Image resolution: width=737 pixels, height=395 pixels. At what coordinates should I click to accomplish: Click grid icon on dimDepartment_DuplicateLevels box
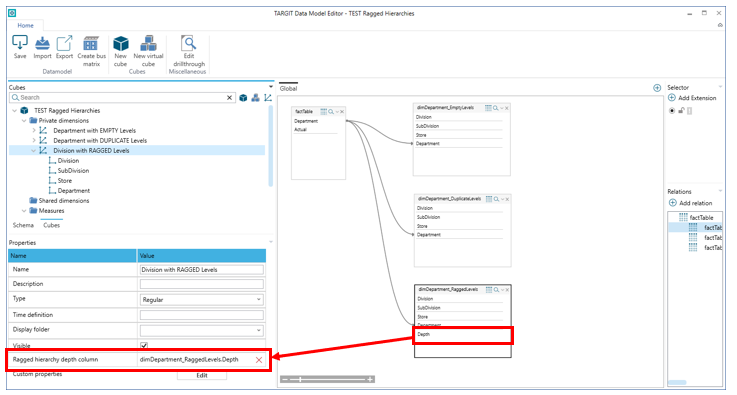click(x=489, y=199)
